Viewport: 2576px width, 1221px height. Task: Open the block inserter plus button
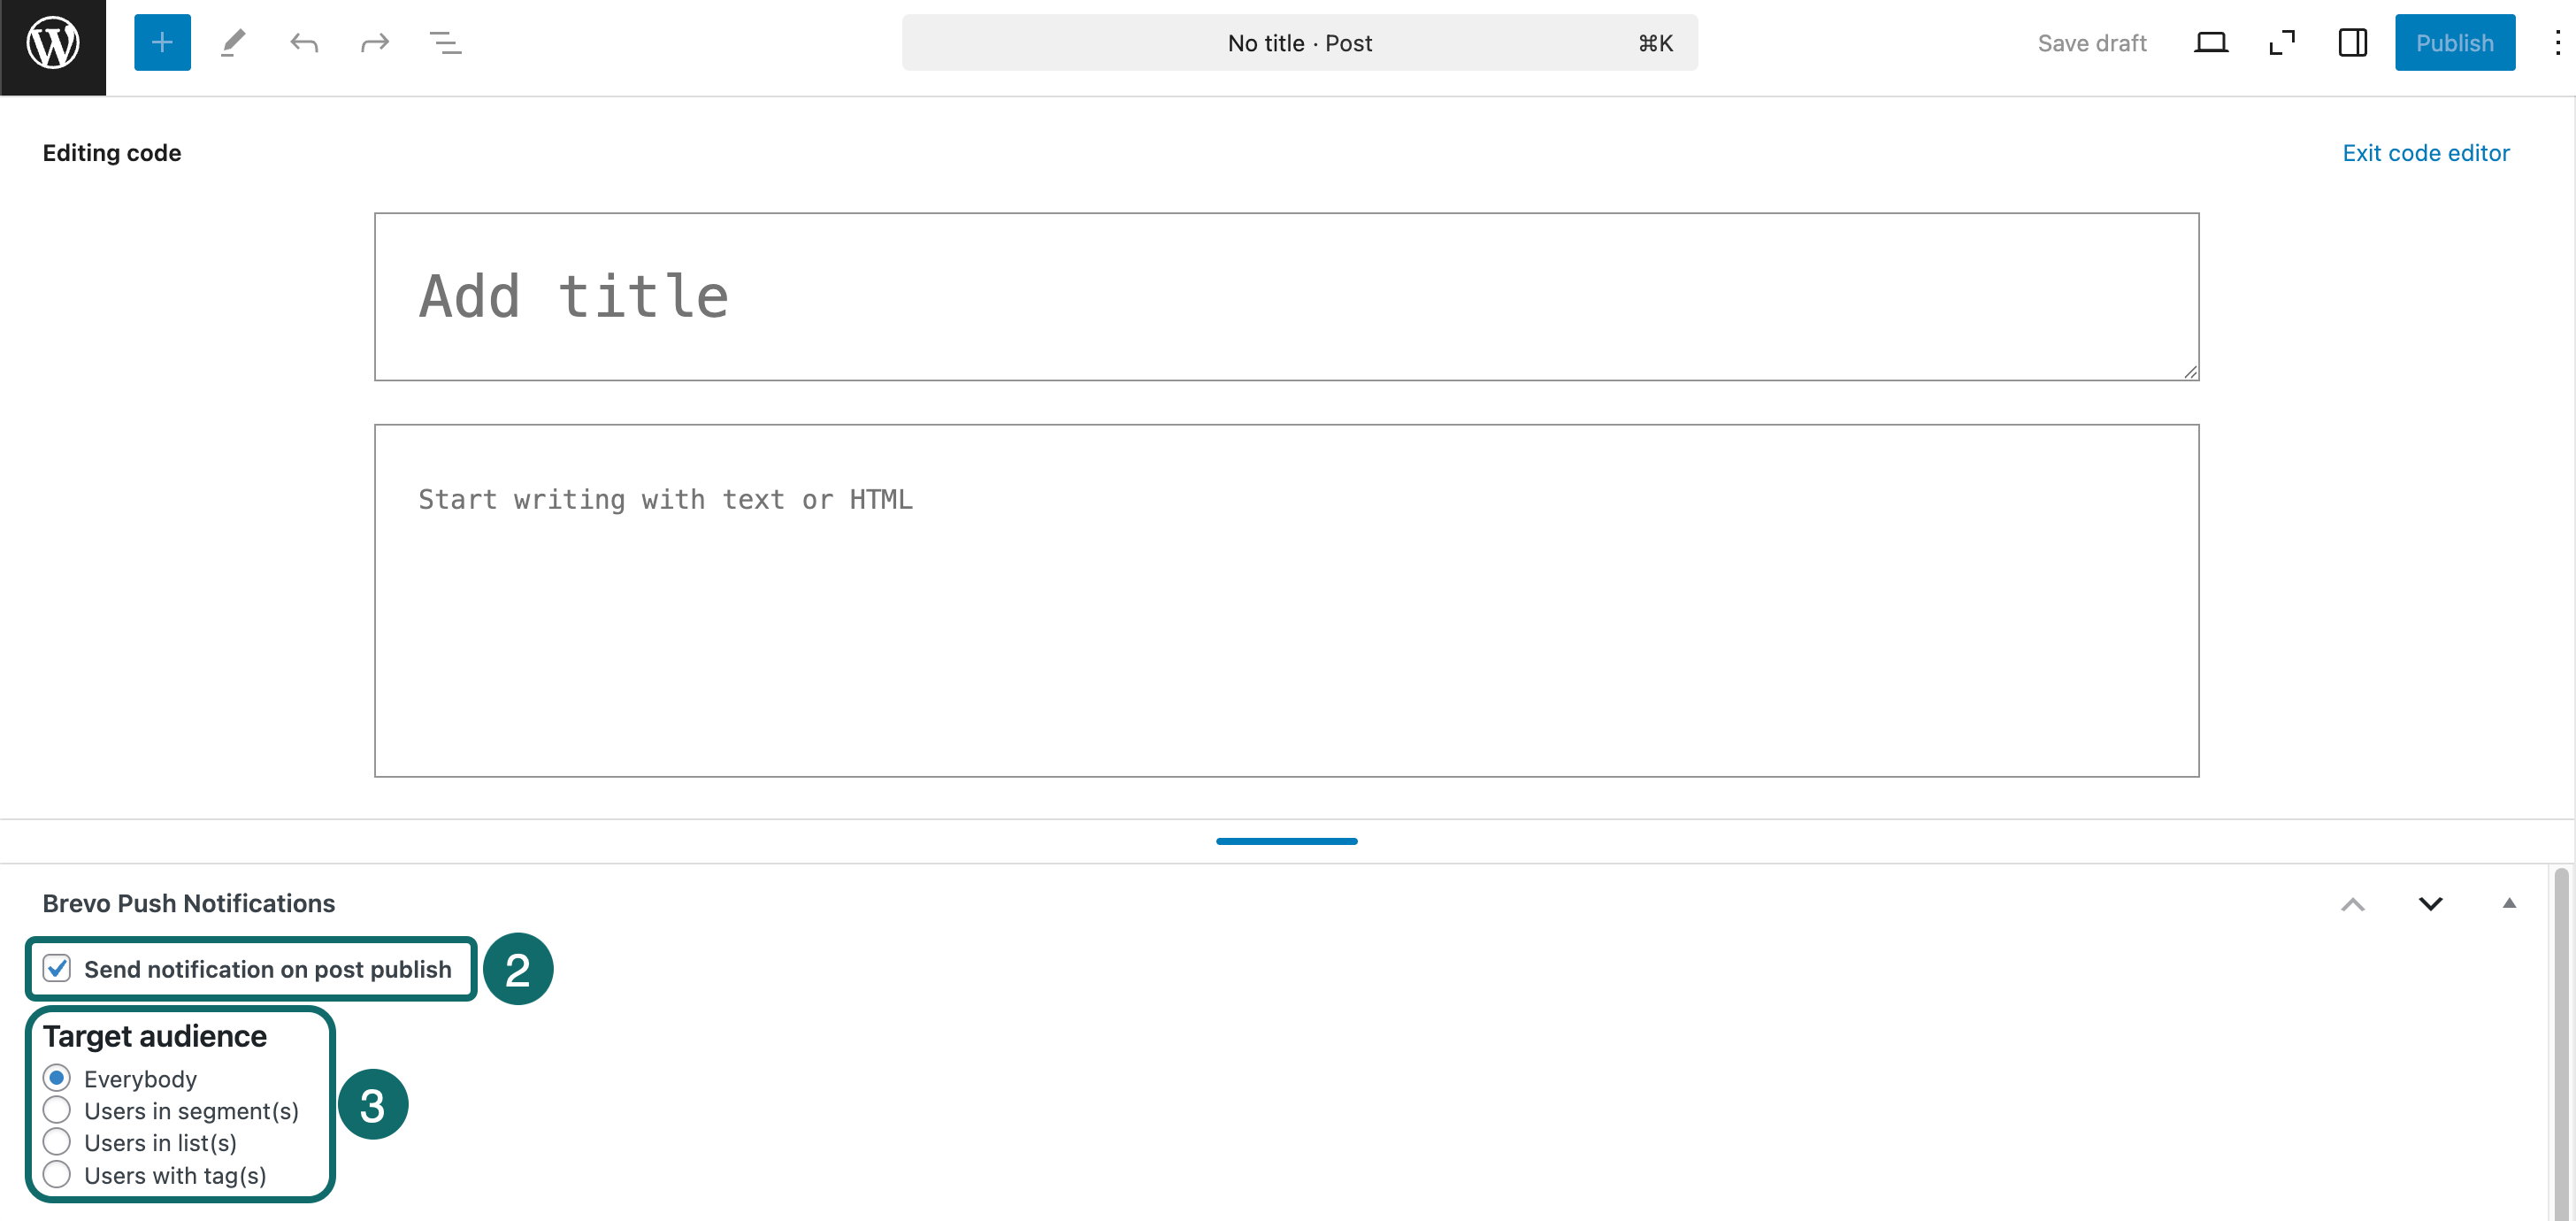tap(162, 43)
